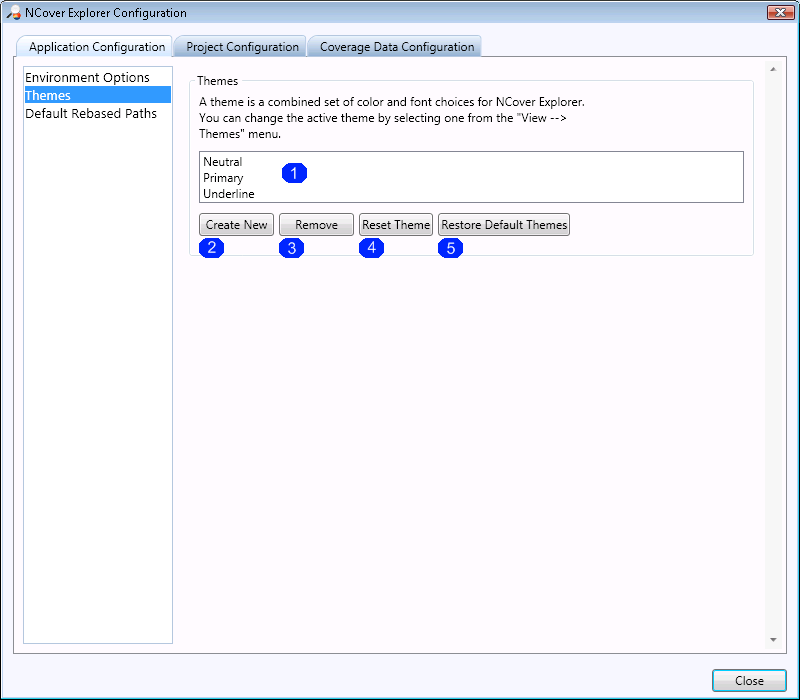The height and width of the screenshot is (700, 800).
Task: Select Themes in the left list
Action: tap(97, 95)
